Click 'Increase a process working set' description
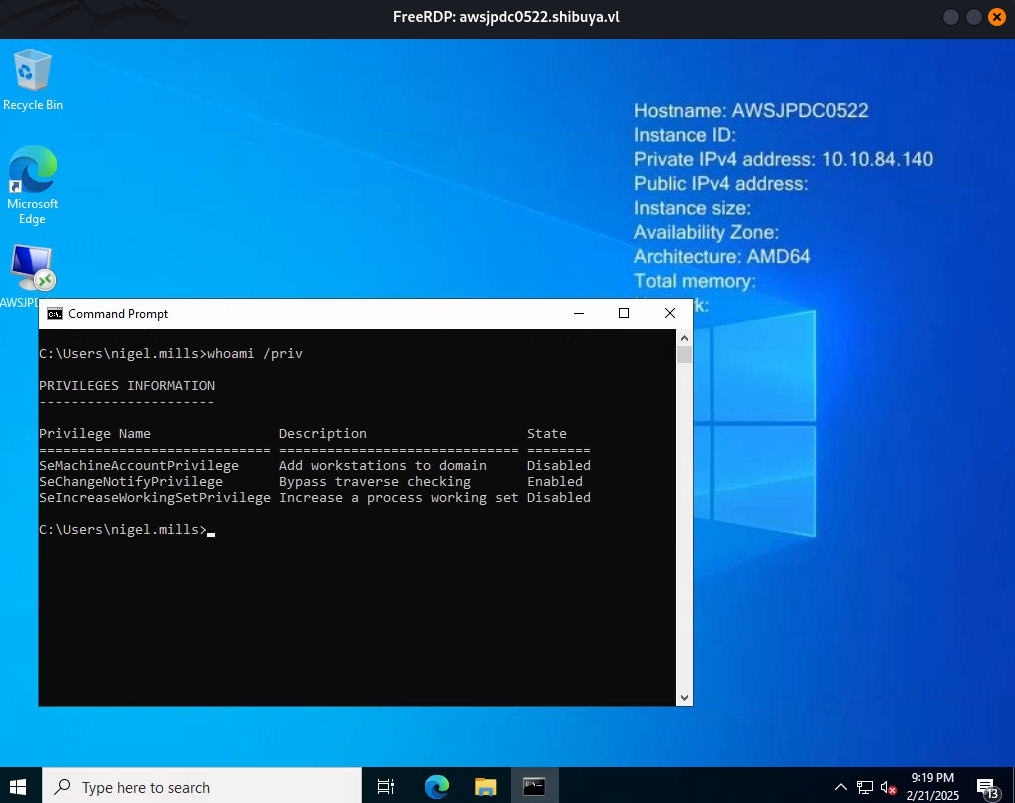This screenshot has width=1015, height=803. click(399, 498)
